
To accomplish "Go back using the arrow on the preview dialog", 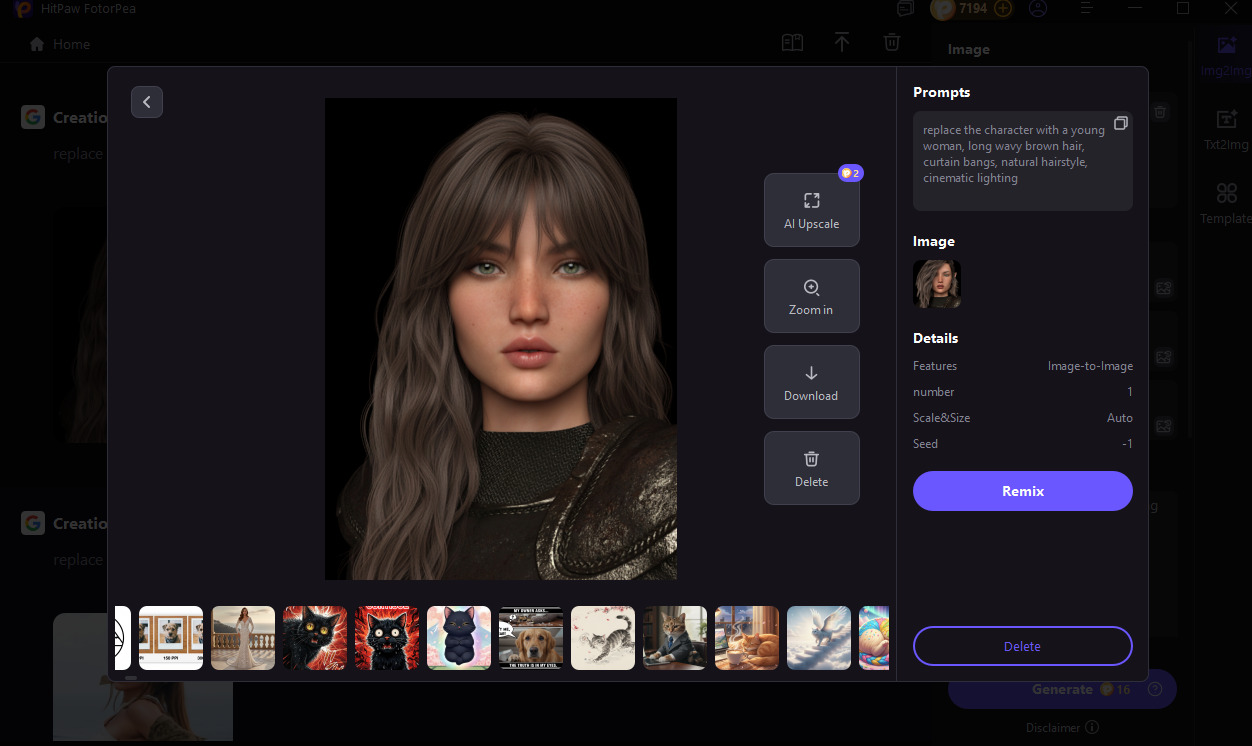I will pos(147,102).
